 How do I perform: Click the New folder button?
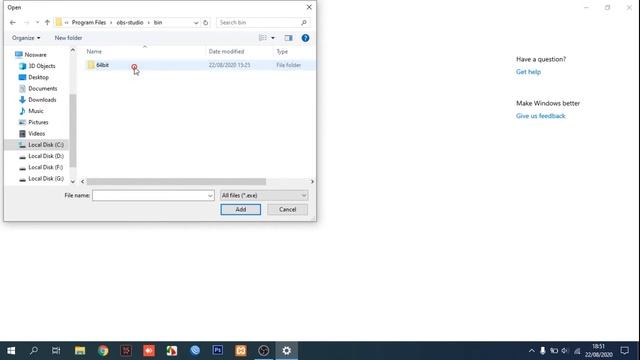click(x=68, y=38)
